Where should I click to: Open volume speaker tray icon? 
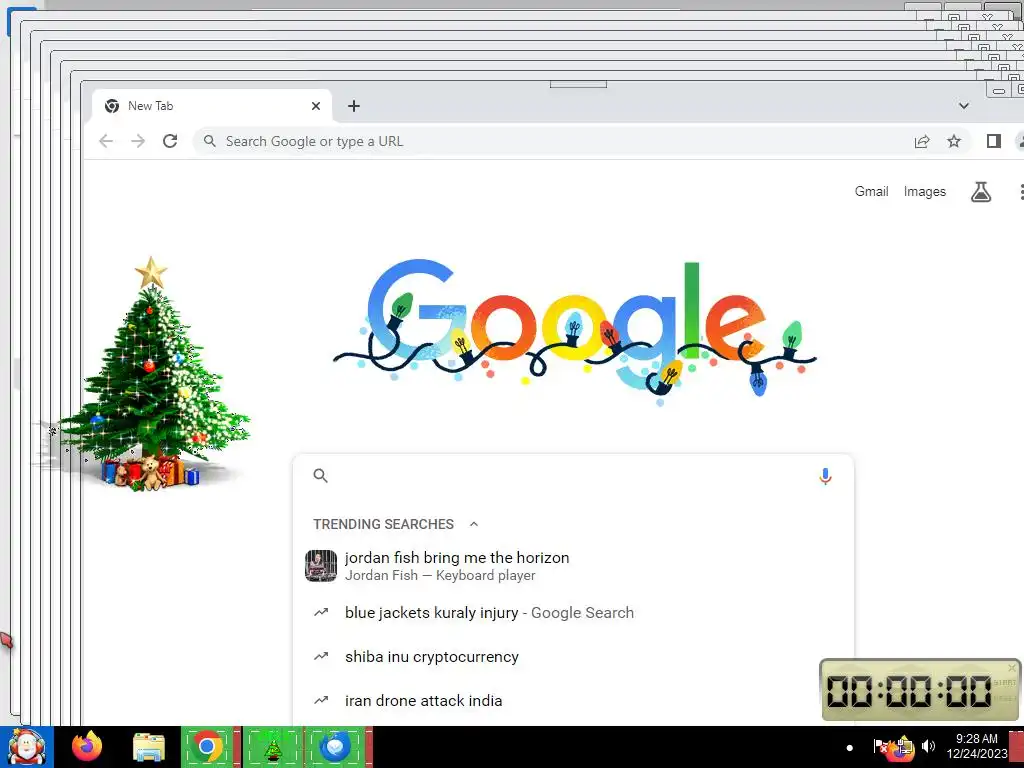click(928, 746)
